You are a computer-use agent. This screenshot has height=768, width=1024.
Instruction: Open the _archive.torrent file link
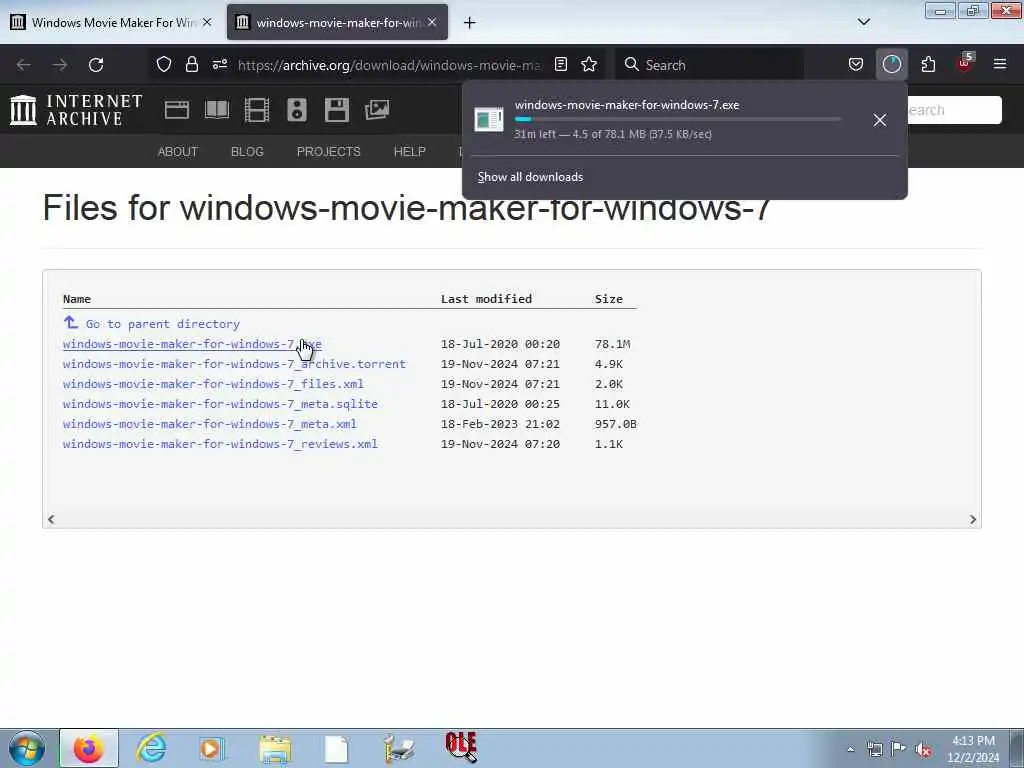click(x=234, y=364)
